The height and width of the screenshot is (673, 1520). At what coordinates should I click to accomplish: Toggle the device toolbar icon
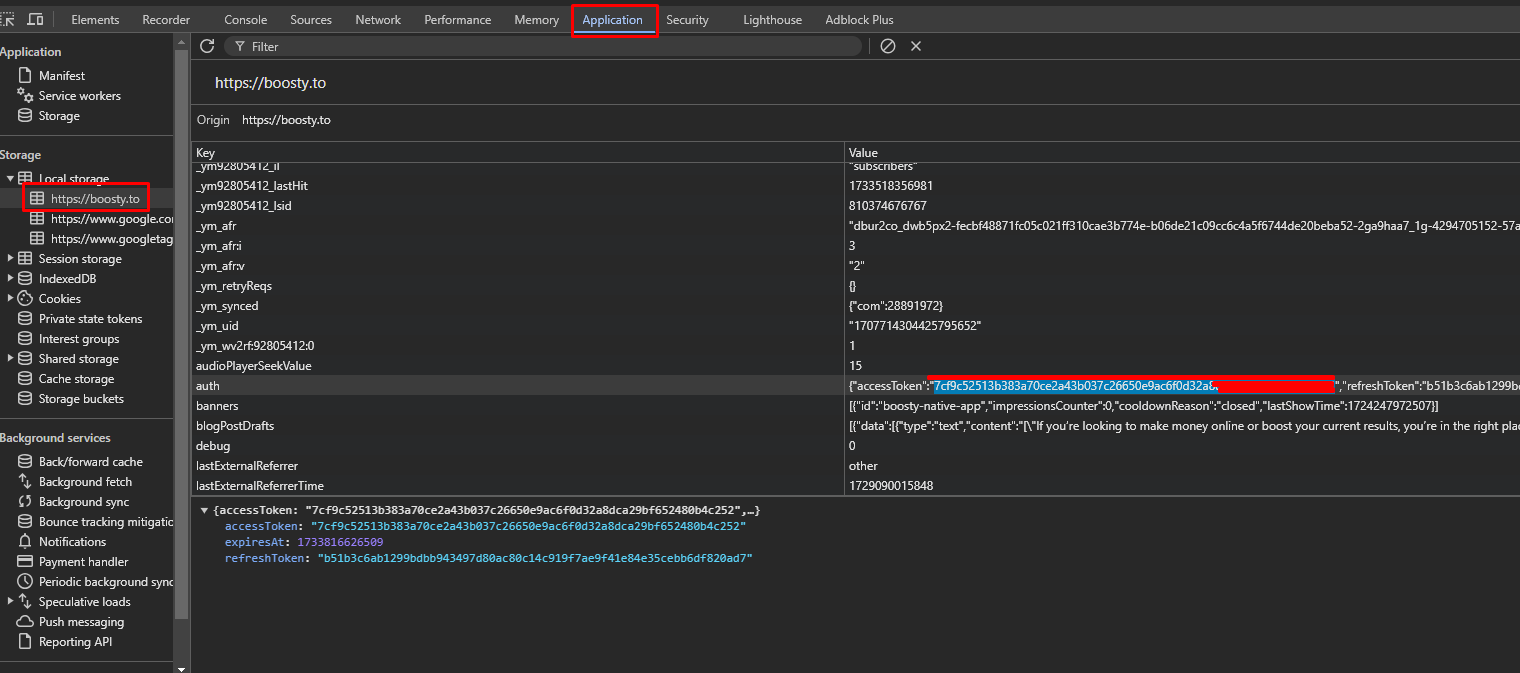35,19
